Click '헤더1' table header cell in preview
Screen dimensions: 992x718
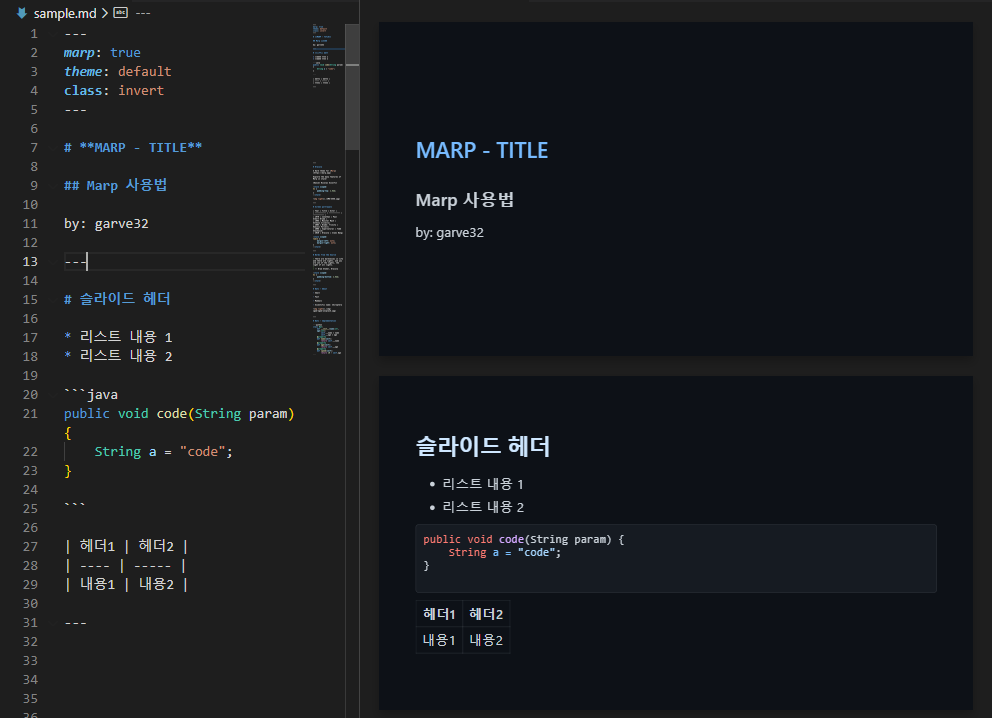(x=439, y=614)
